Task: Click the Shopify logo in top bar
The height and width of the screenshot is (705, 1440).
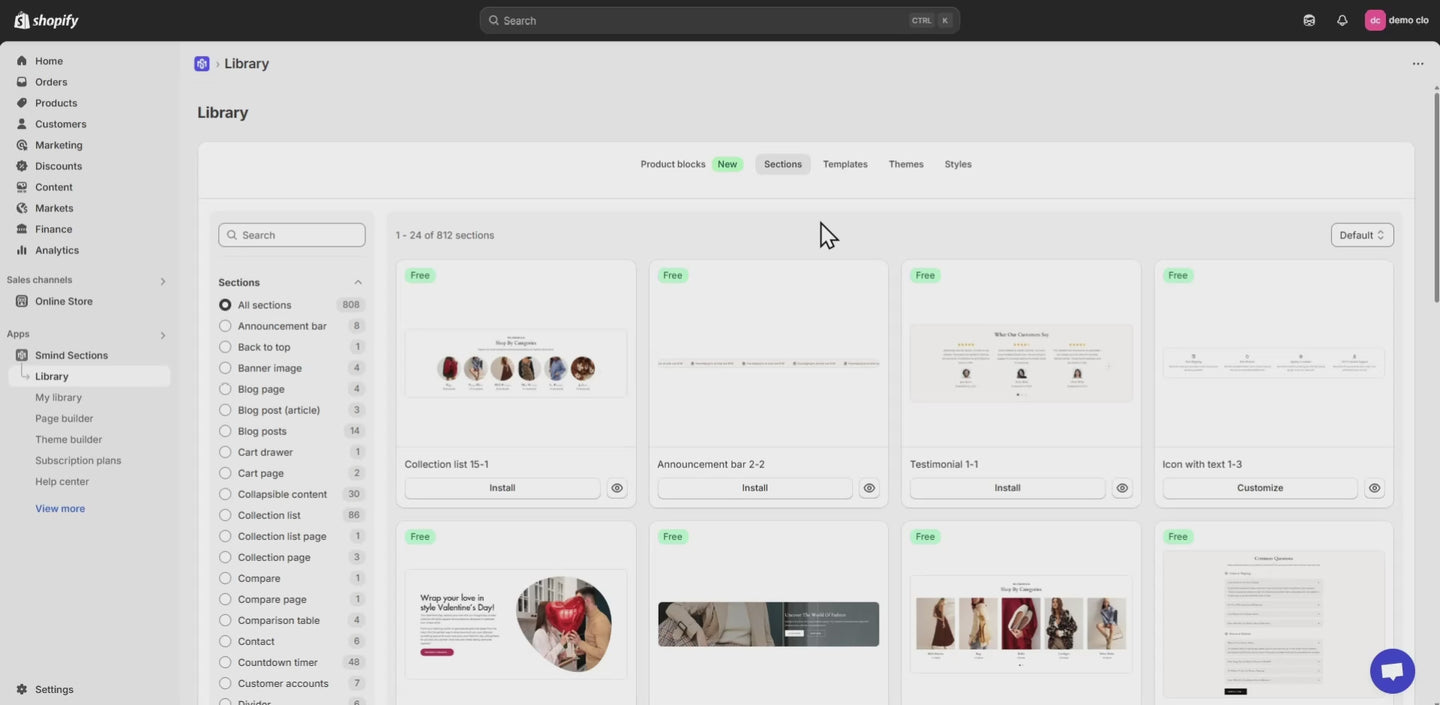Action: click(x=46, y=20)
